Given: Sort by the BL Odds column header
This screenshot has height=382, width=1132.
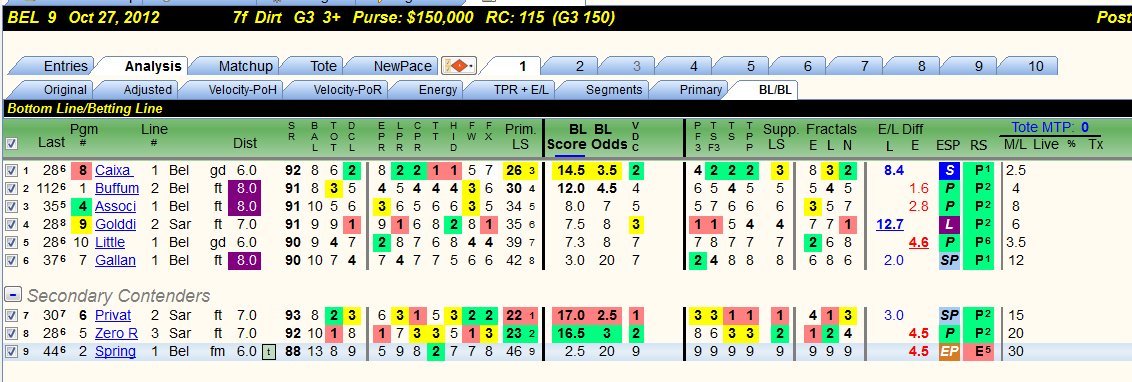Looking at the screenshot, I should [x=609, y=136].
